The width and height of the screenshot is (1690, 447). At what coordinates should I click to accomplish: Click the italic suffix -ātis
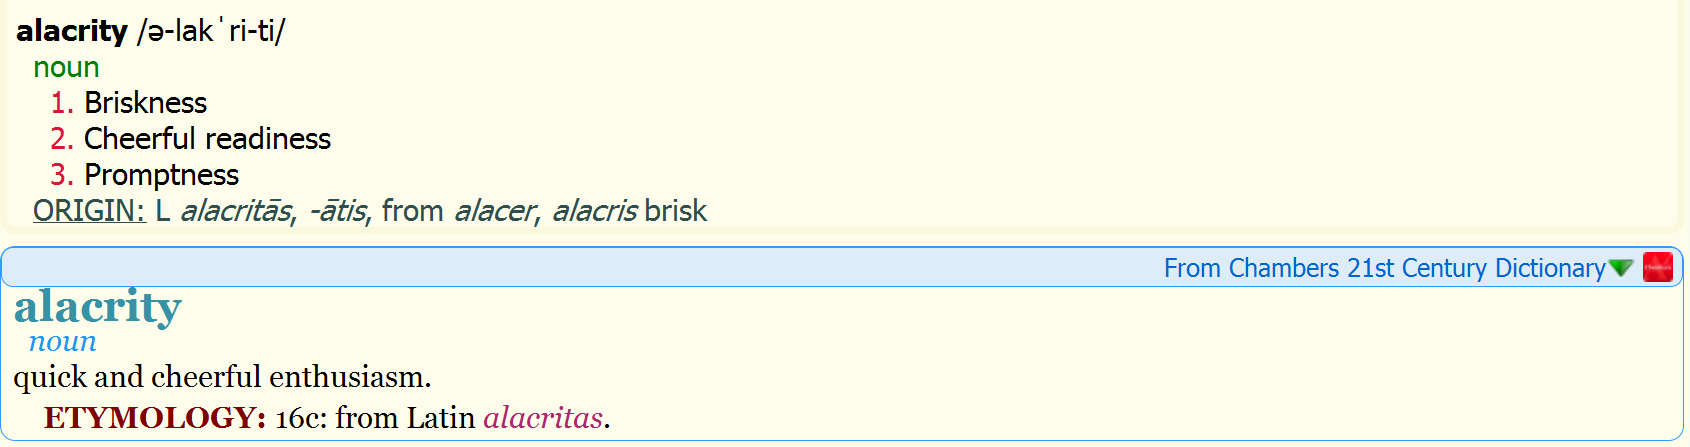pos(340,211)
